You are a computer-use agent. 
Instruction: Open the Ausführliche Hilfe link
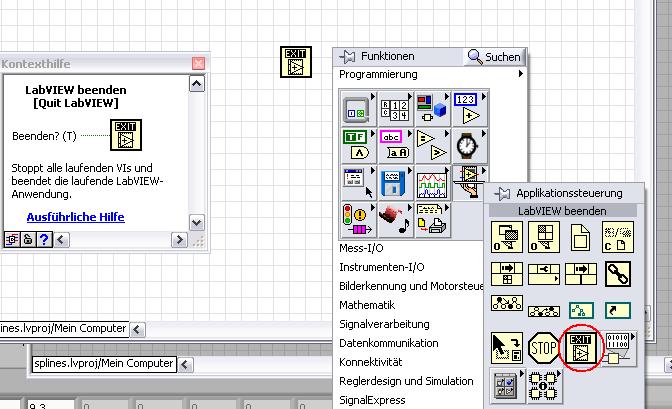pyautogui.click(x=75, y=217)
